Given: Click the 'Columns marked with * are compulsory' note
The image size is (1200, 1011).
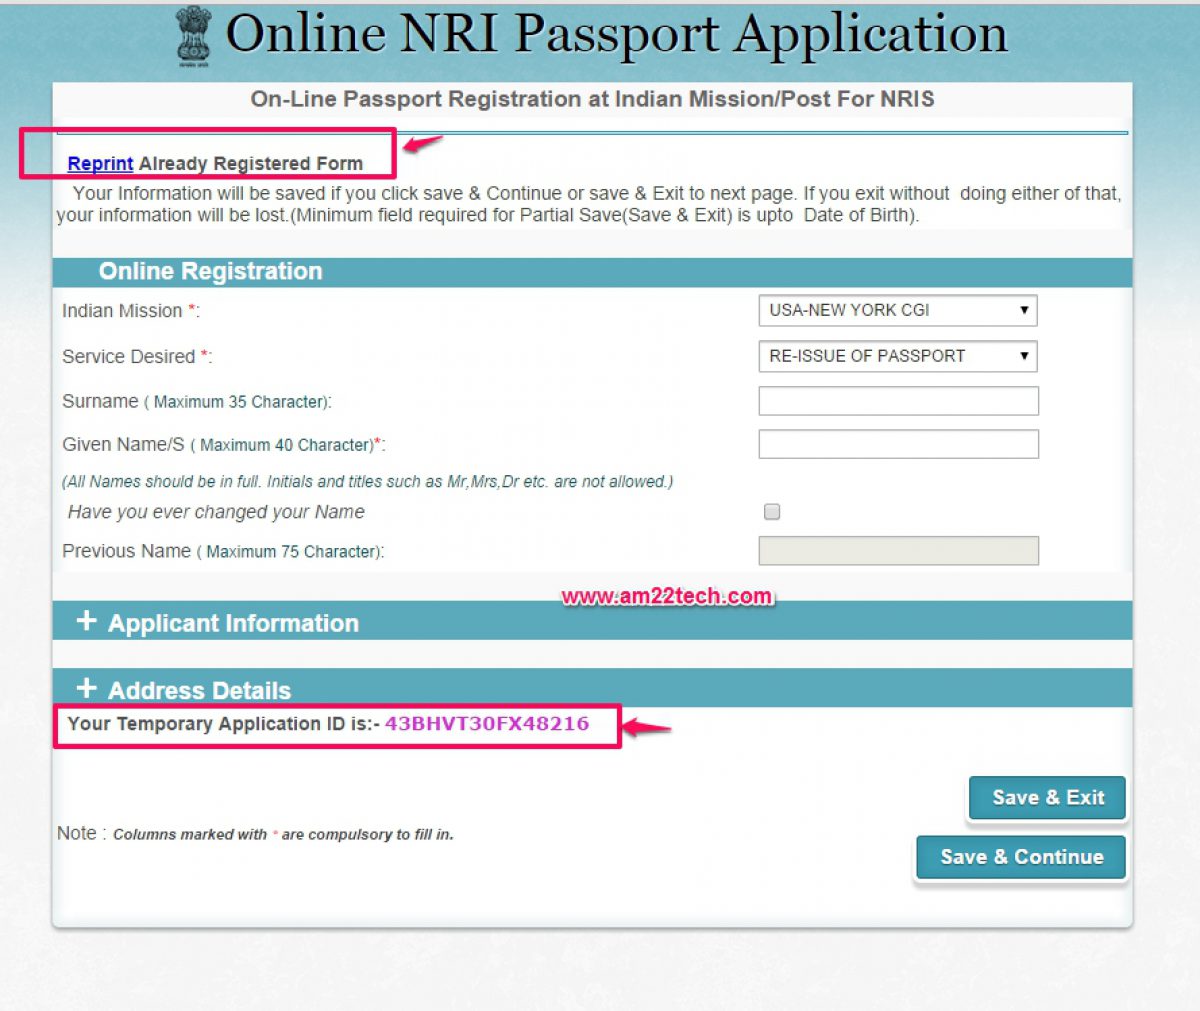Looking at the screenshot, I should (283, 835).
